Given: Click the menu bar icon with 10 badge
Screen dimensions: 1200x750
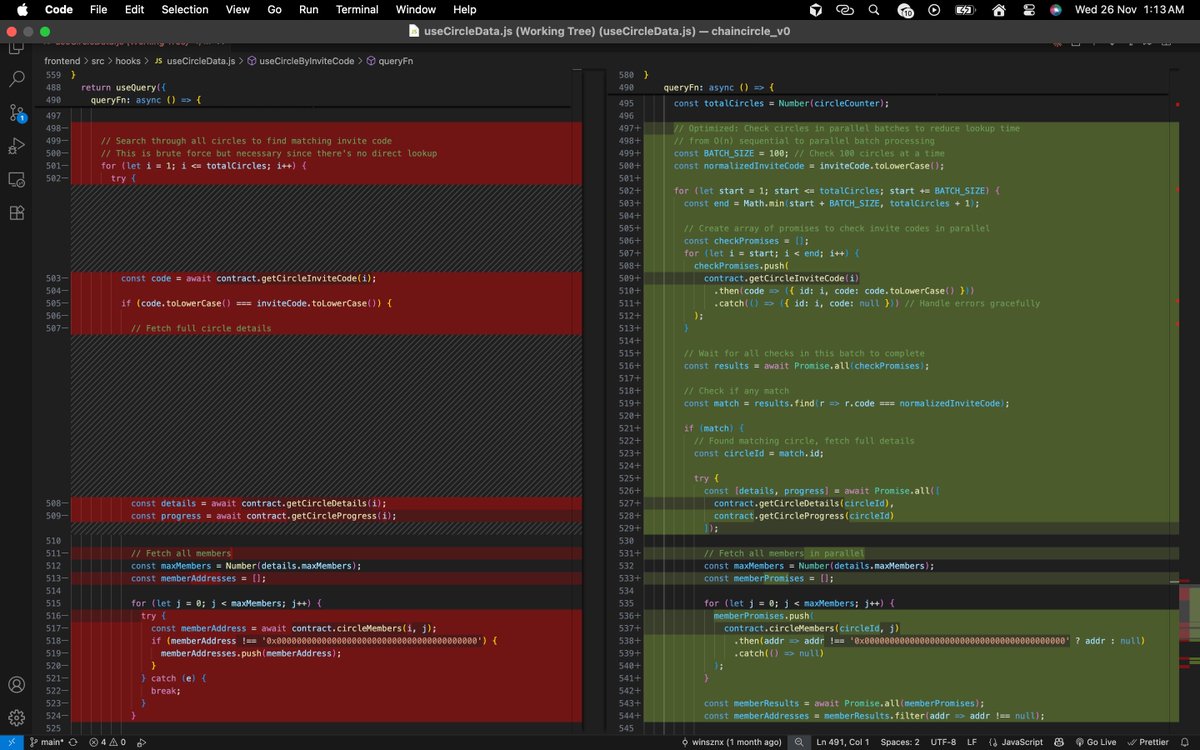Looking at the screenshot, I should pyautogui.click(x=905, y=9).
